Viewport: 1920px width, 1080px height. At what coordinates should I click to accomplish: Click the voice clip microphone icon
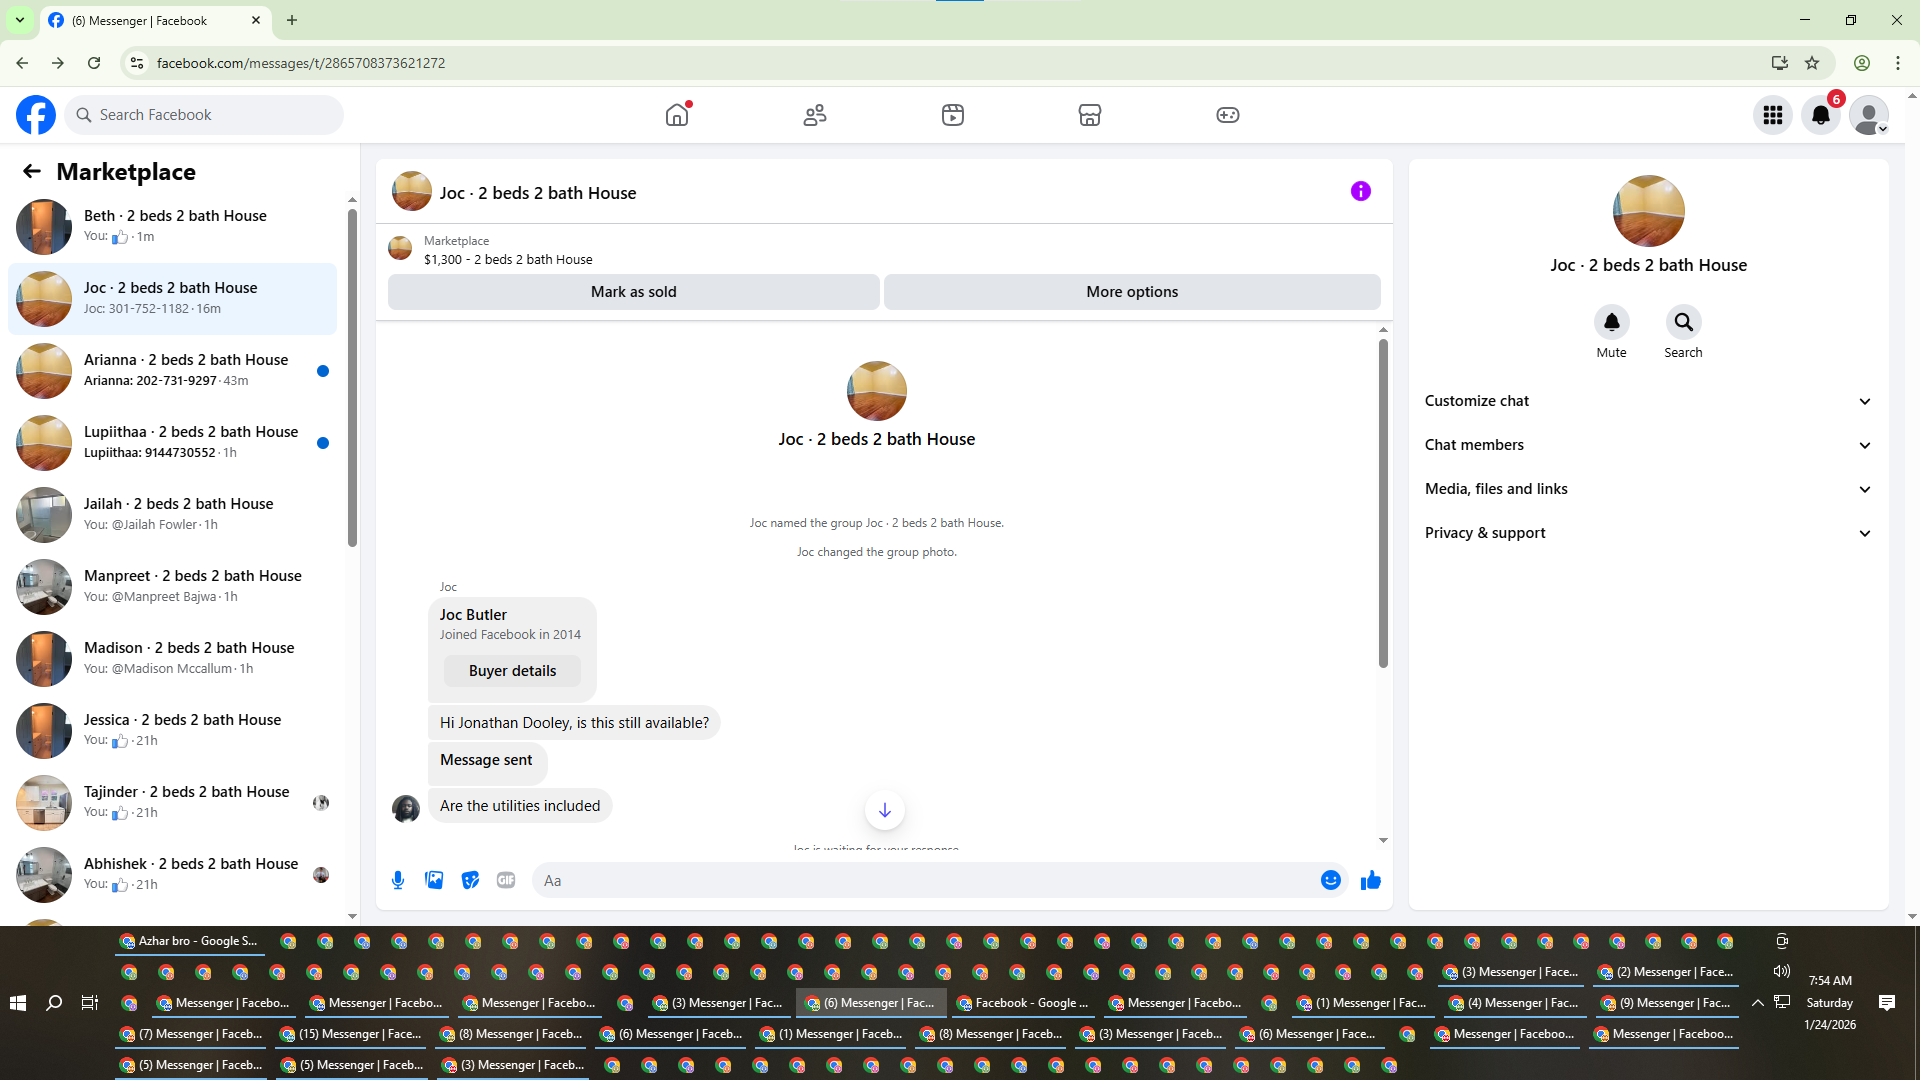pyautogui.click(x=398, y=880)
